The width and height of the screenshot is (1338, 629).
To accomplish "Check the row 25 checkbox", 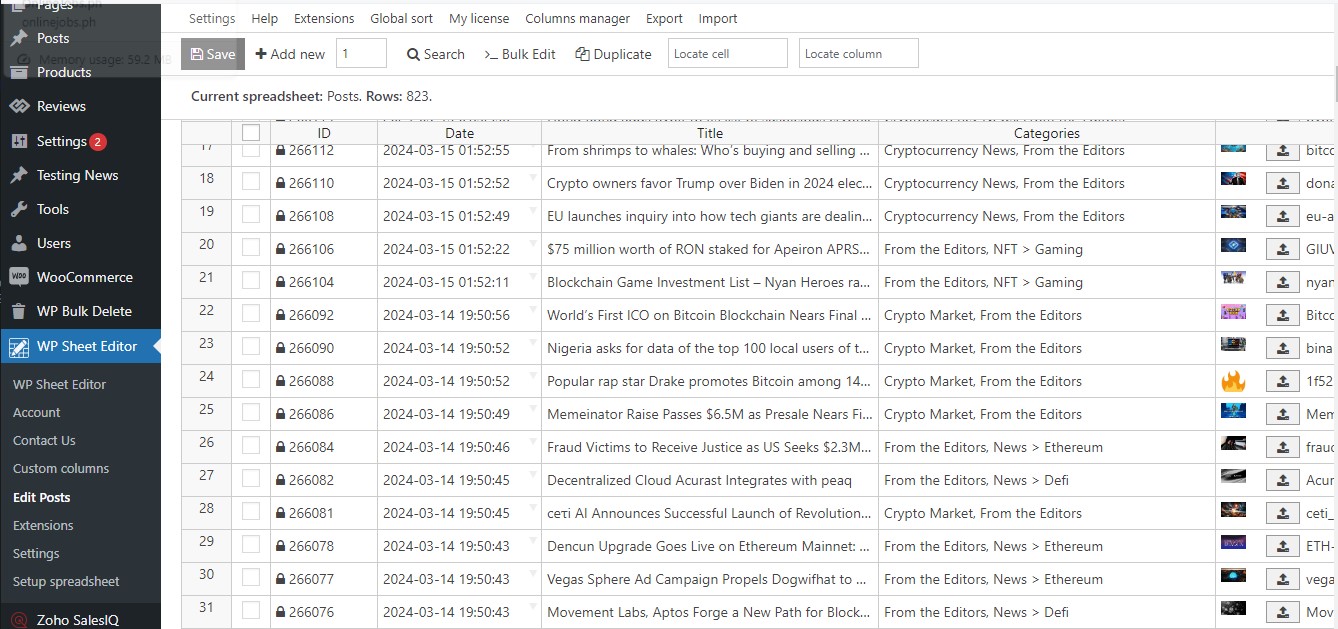I will coord(251,413).
